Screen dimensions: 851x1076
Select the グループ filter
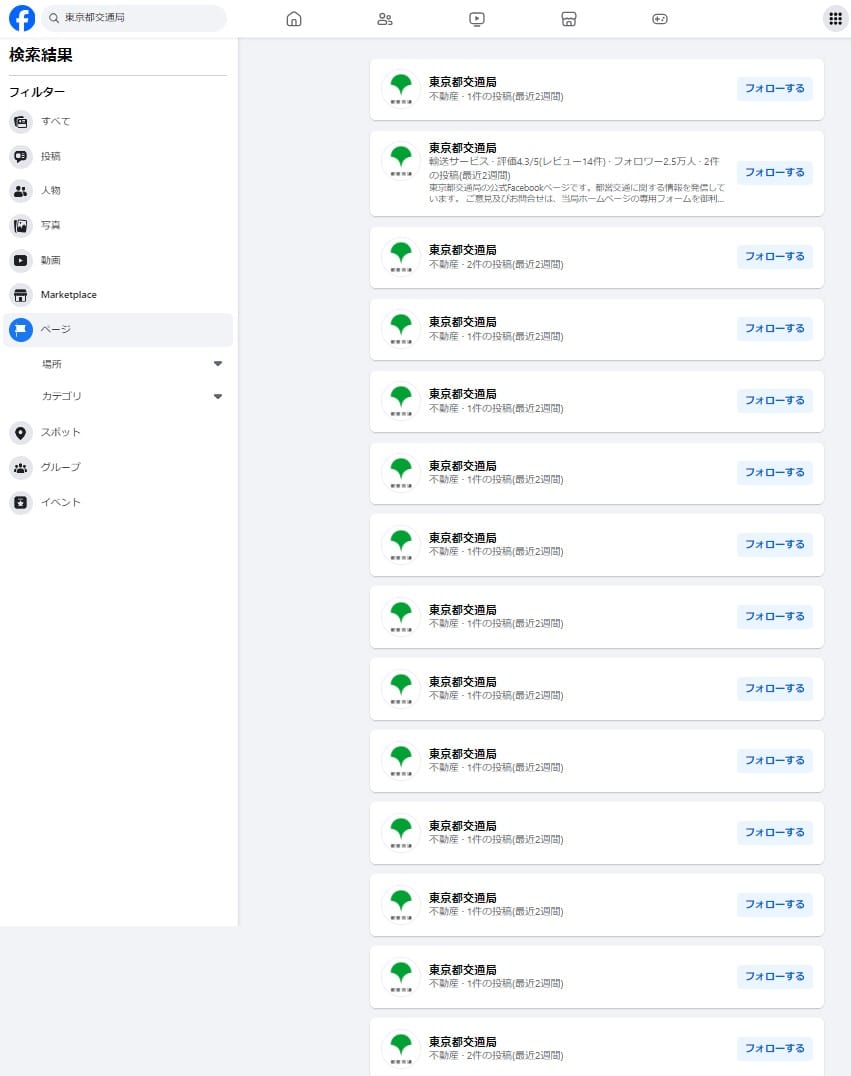point(118,467)
